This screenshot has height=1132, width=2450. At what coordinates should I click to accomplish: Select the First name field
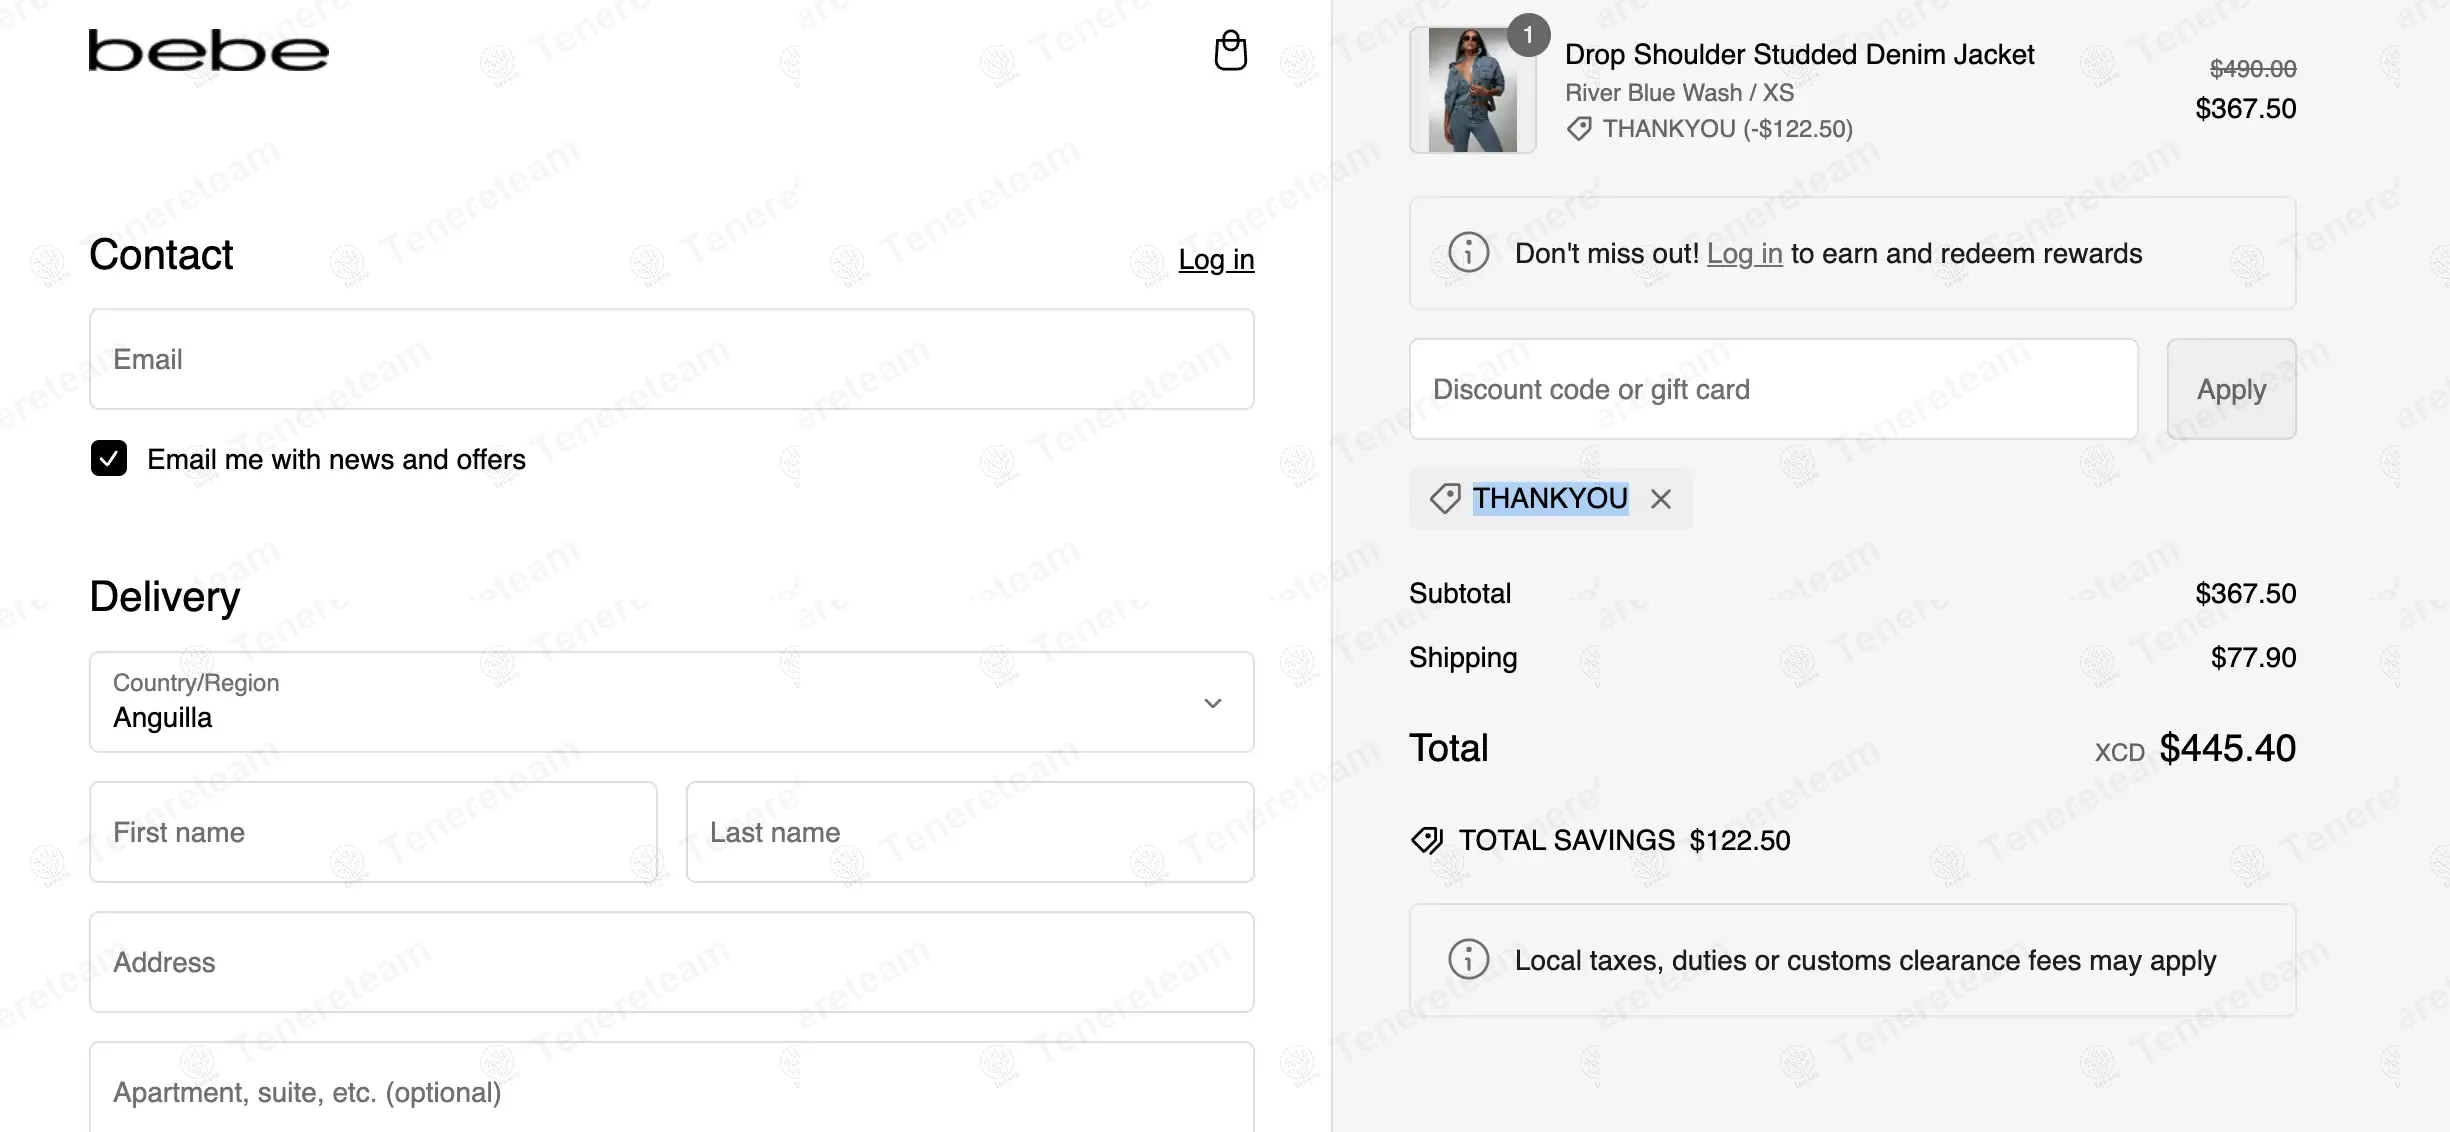(x=373, y=832)
